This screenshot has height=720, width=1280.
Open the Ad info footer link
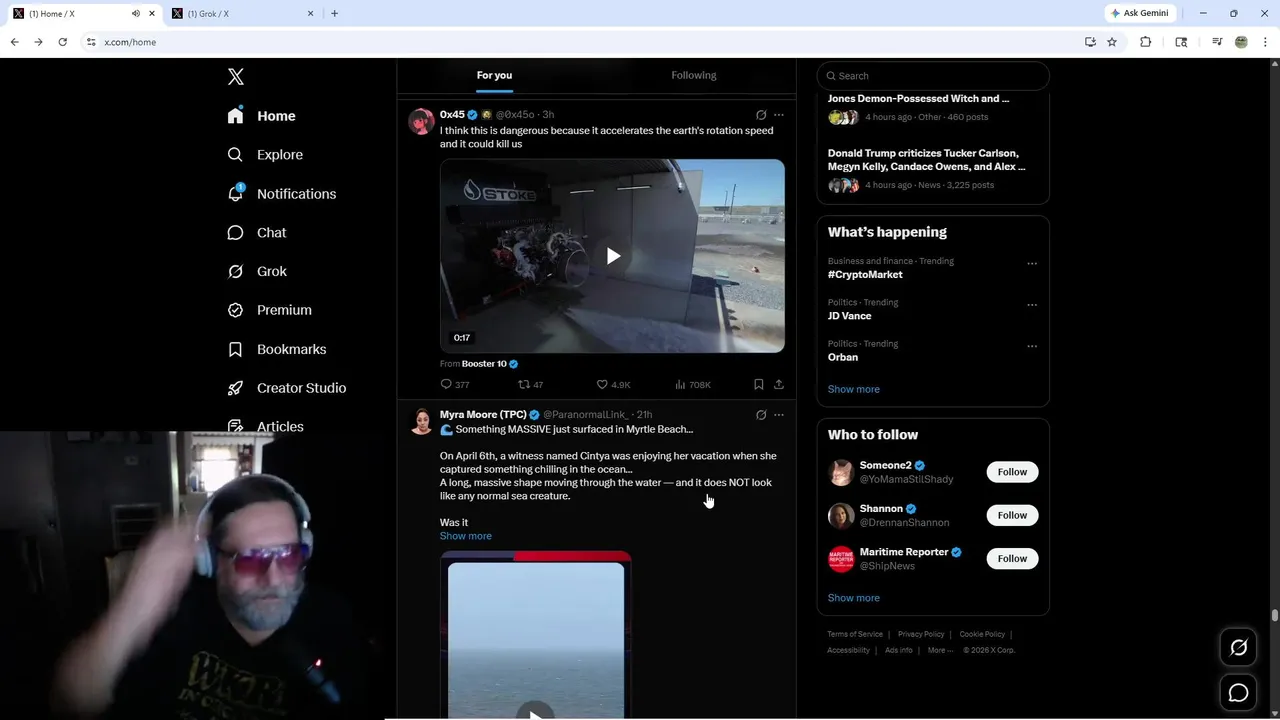coord(899,650)
